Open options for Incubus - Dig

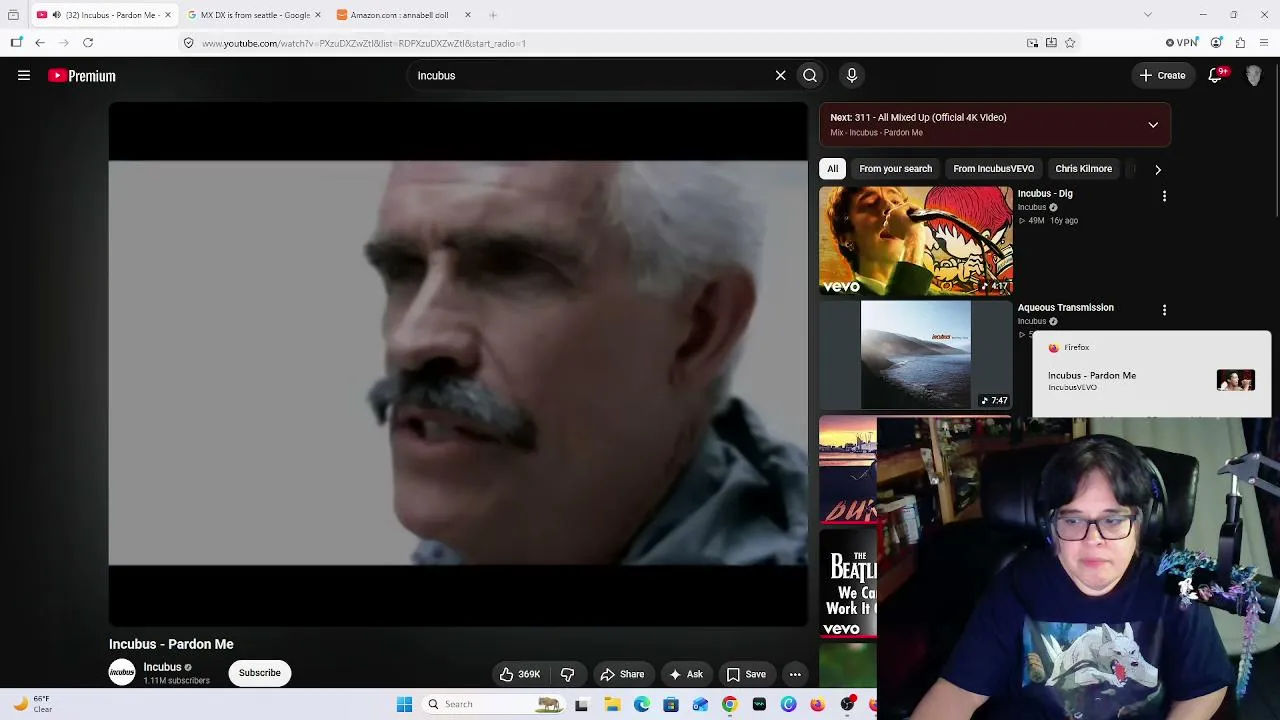click(x=1164, y=196)
